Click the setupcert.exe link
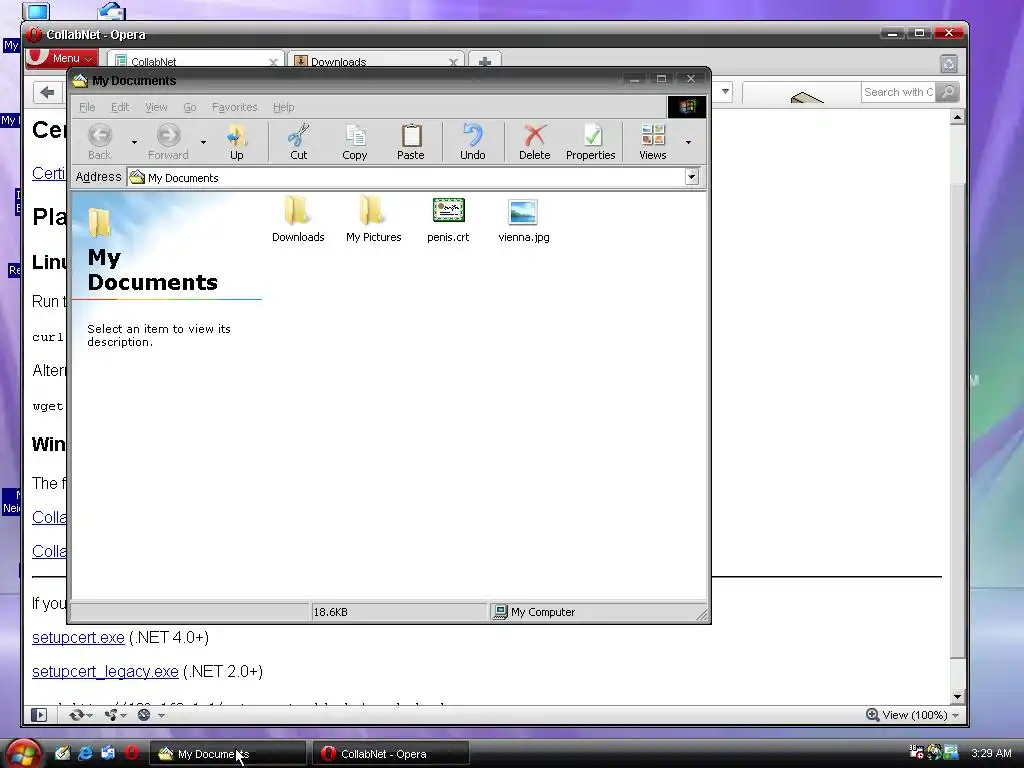This screenshot has height=768, width=1024. pos(78,637)
